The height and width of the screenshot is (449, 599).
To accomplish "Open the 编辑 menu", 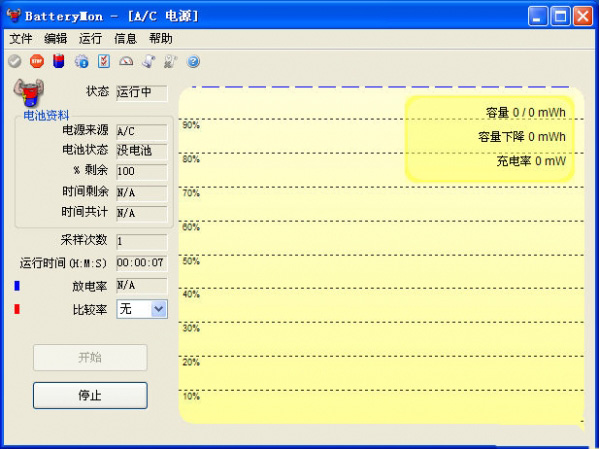I will coord(55,39).
